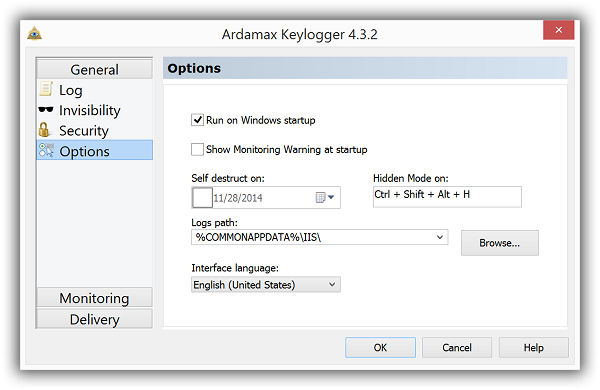
Task: Click the 'Self destruct on:' label
Action: coord(228,178)
